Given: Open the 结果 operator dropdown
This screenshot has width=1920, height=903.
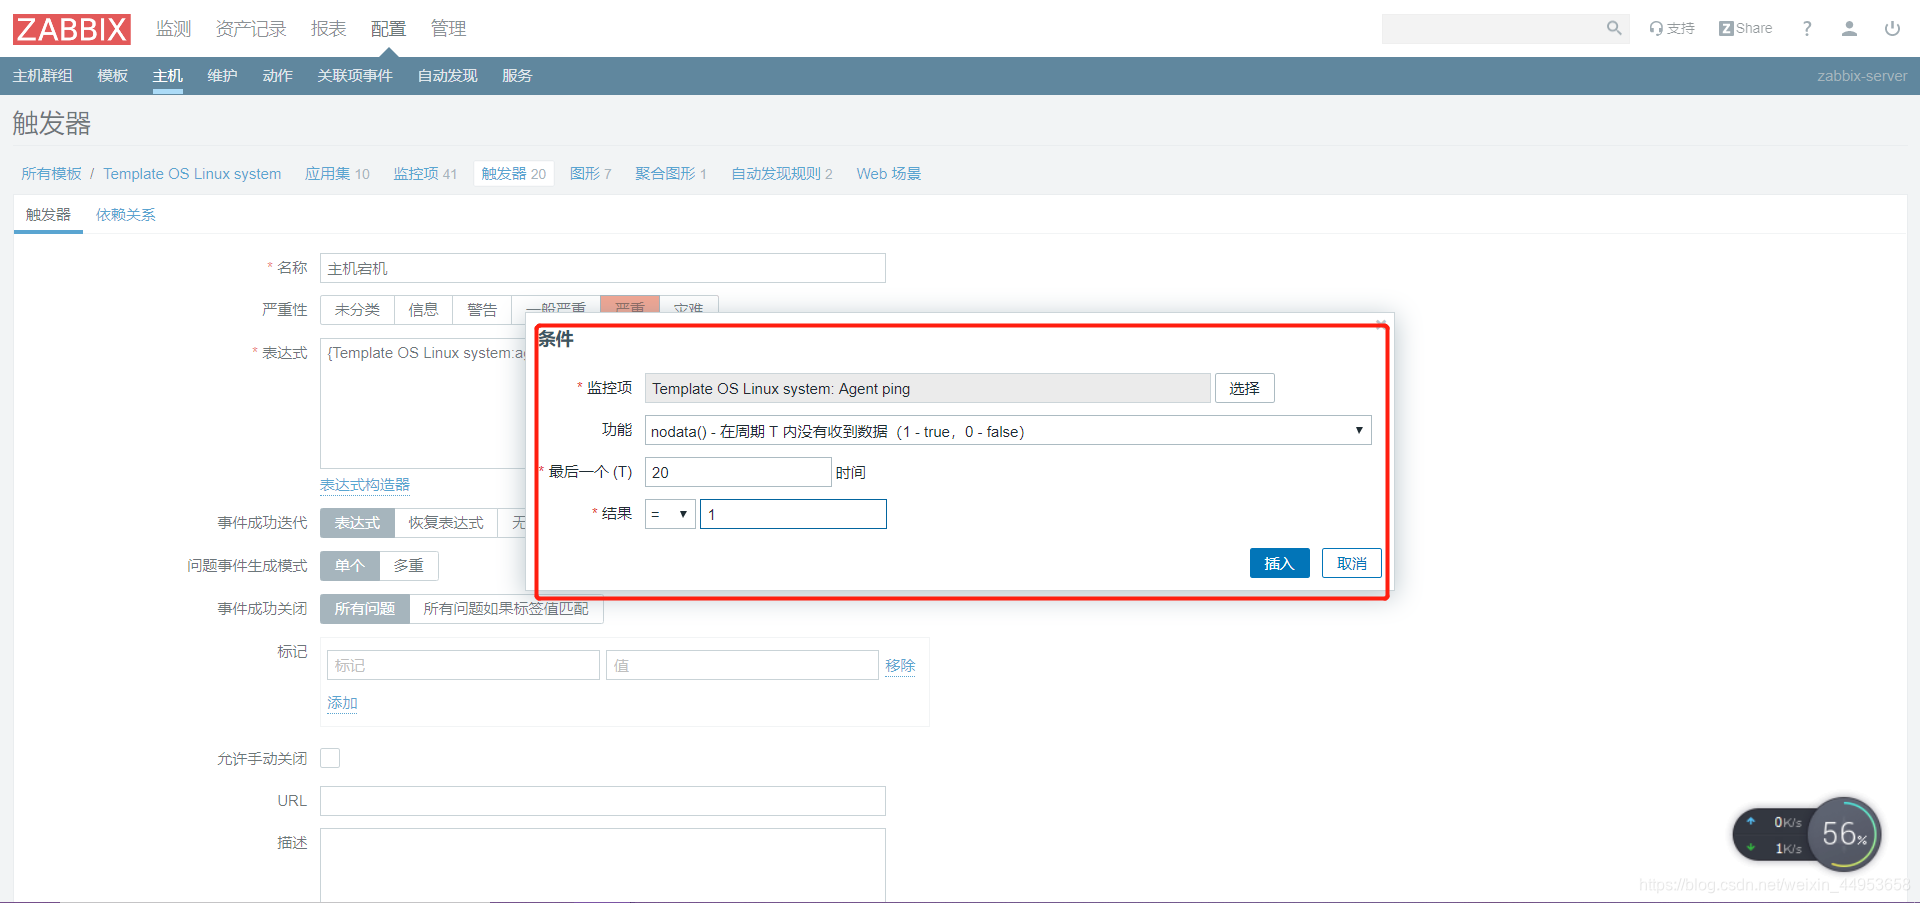Looking at the screenshot, I should click(670, 514).
